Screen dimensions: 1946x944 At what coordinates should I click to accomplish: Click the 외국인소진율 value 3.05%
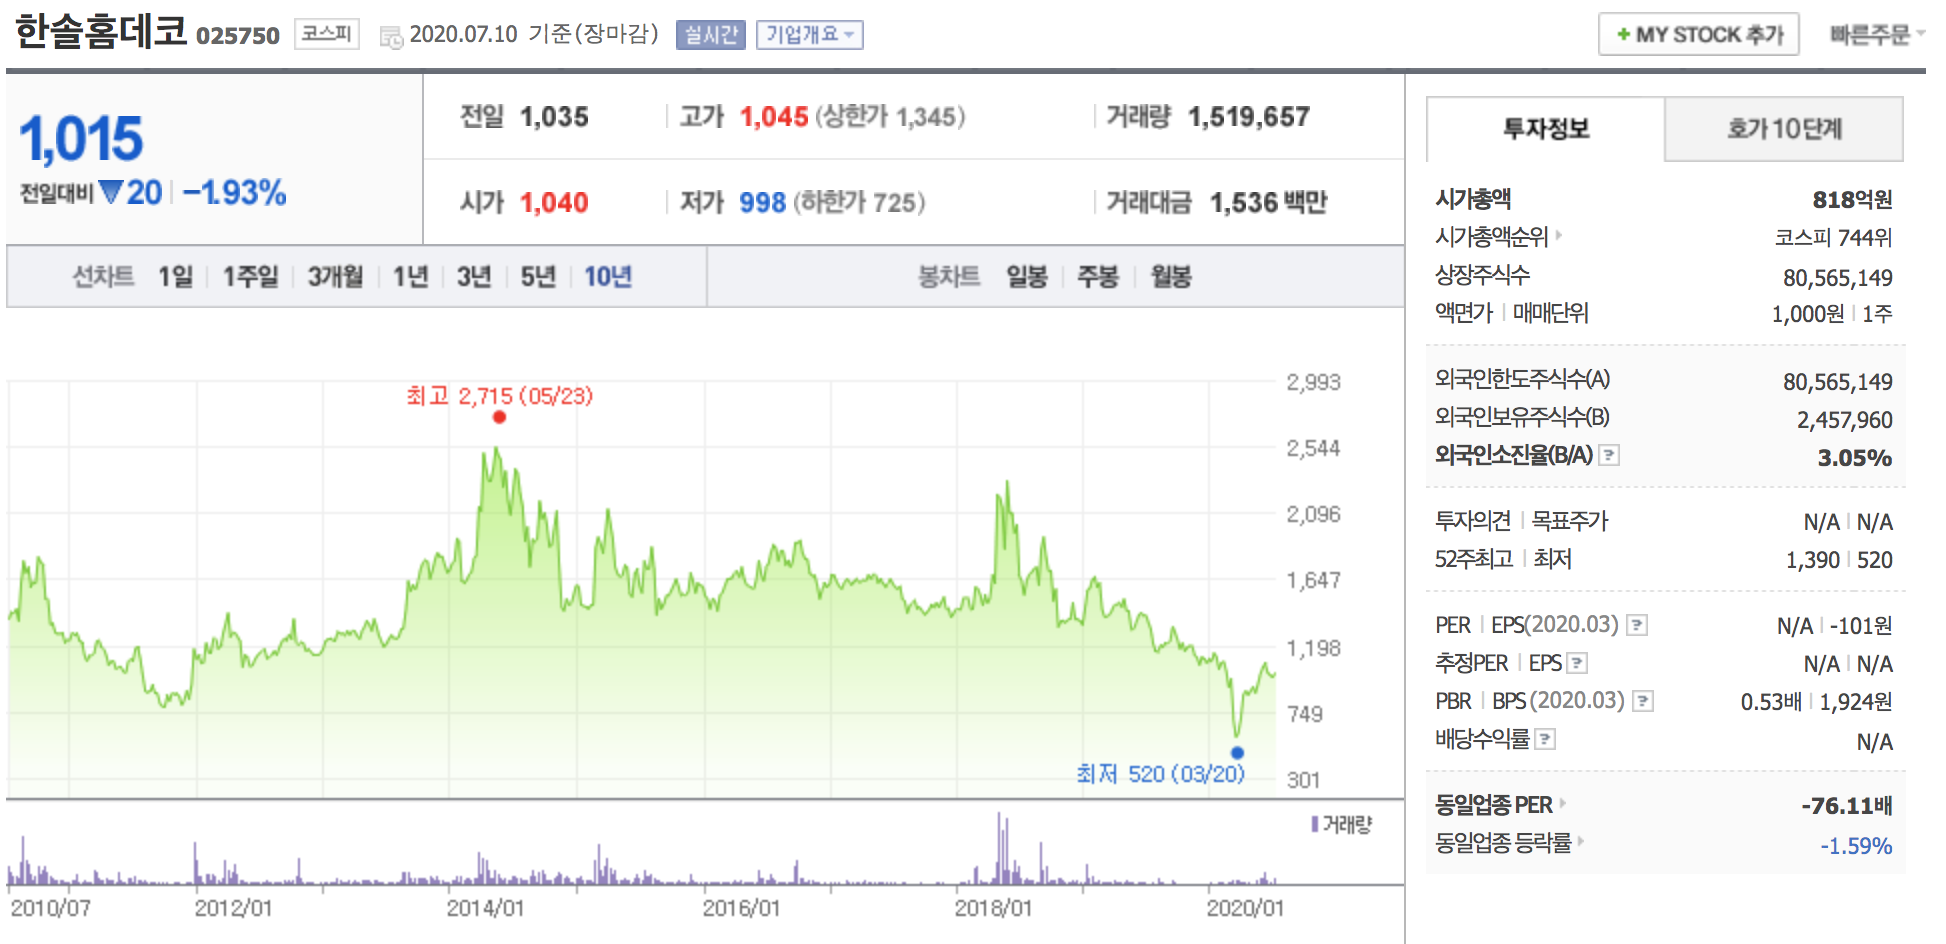[x=1855, y=458]
